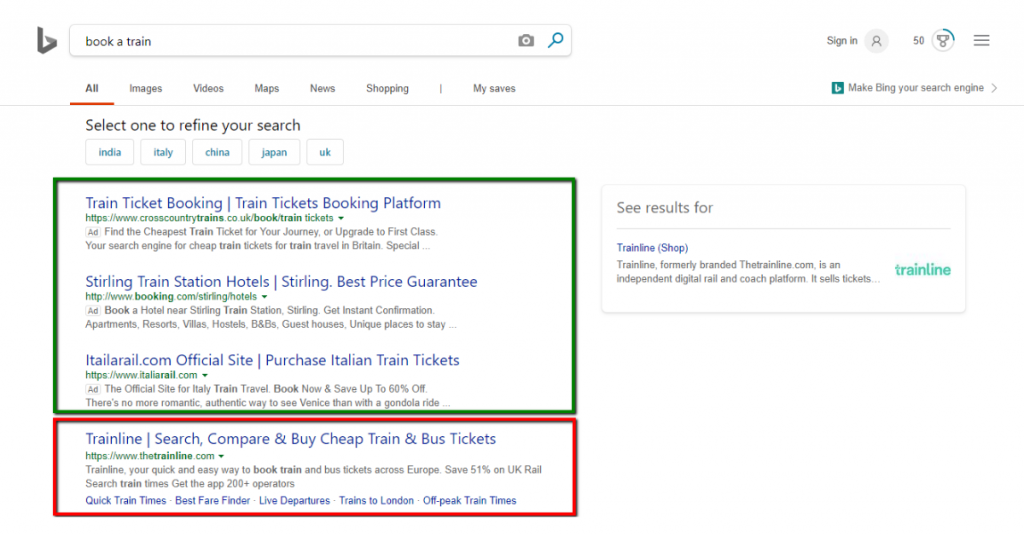The width and height of the screenshot is (1024, 536).
Task: Click the 50 rewards points count
Action: coord(919,40)
